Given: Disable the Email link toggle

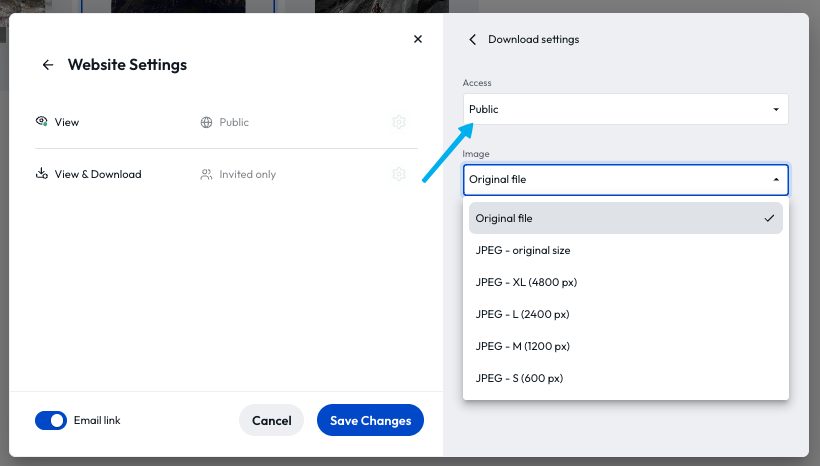Looking at the screenshot, I should tap(51, 420).
